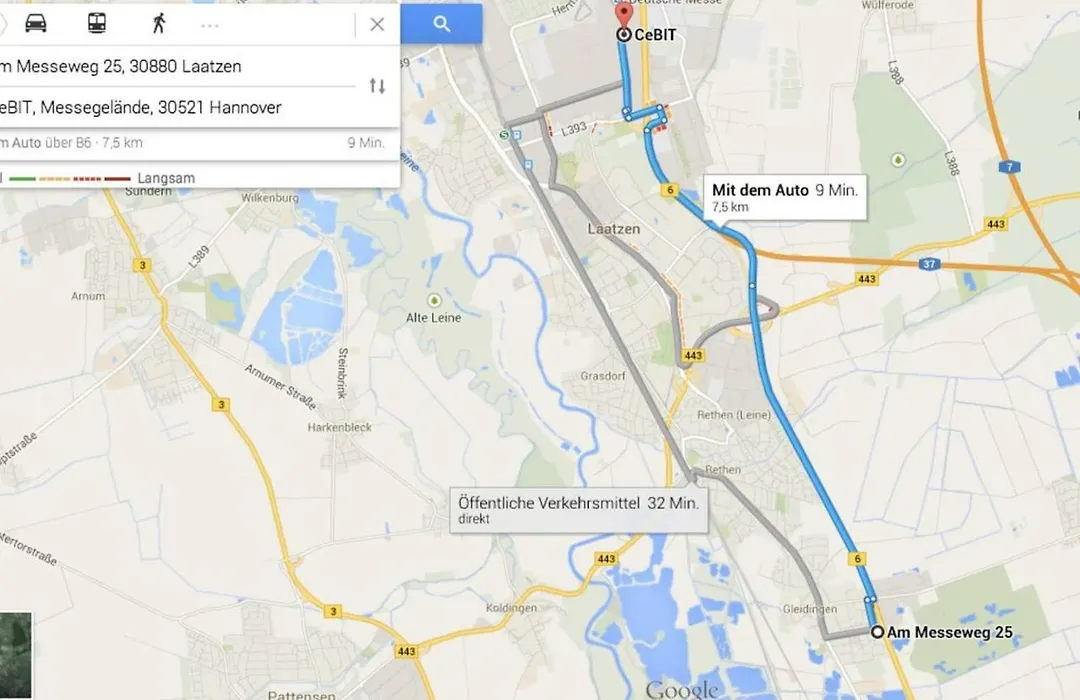Click the blue search button

442,24
